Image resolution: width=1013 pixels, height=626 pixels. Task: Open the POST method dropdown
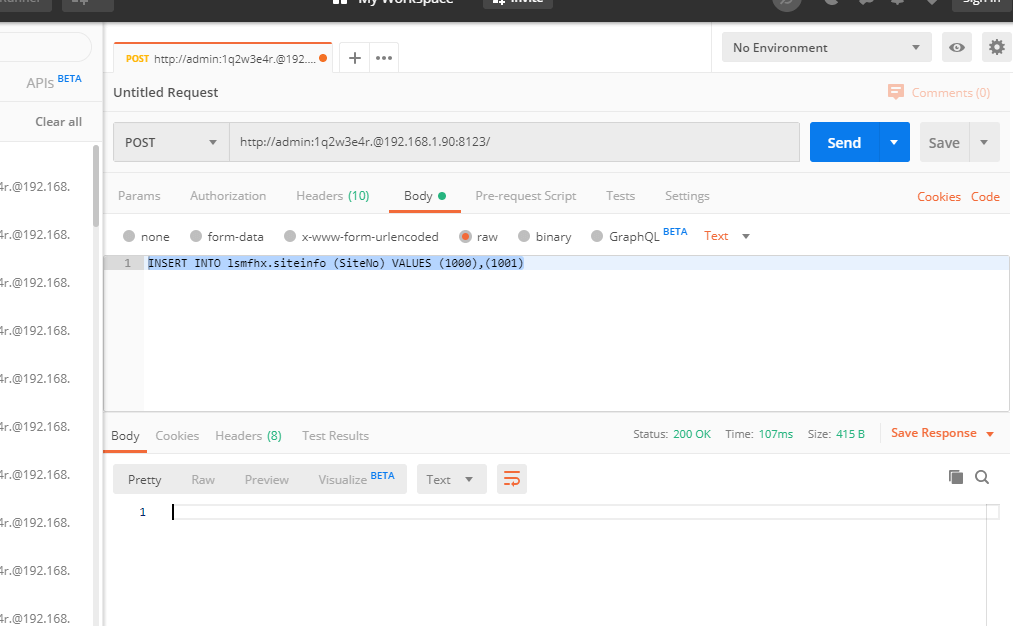(171, 142)
